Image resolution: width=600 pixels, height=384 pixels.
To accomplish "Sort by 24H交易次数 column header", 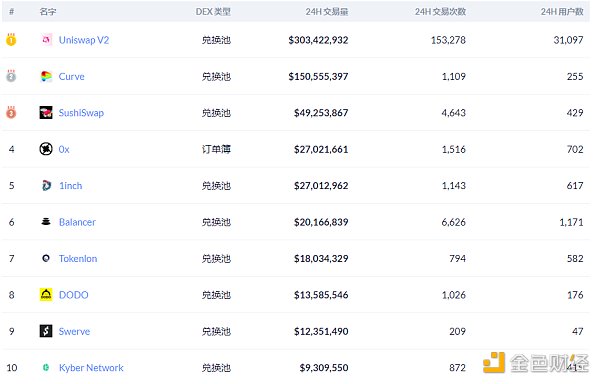I will (440, 12).
